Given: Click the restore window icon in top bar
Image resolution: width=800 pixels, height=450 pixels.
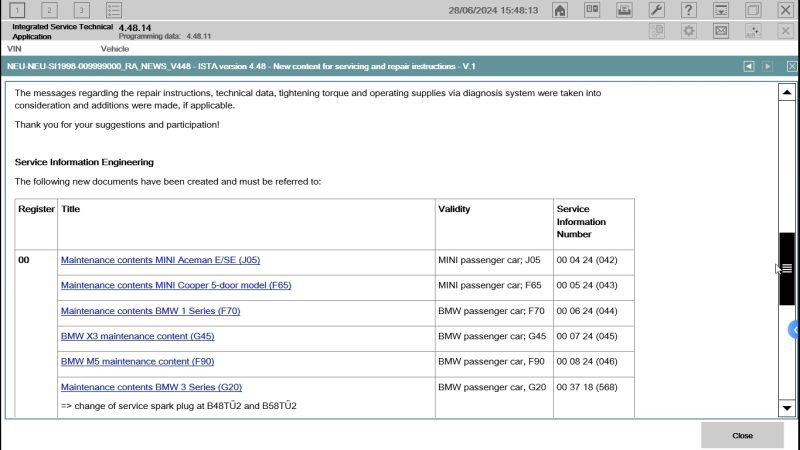Looking at the screenshot, I should pyautogui.click(x=753, y=10).
